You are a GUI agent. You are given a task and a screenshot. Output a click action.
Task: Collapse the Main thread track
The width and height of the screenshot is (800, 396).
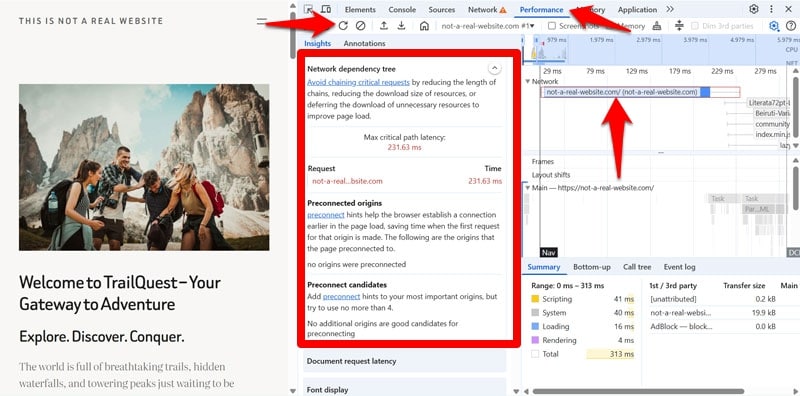[x=528, y=188]
